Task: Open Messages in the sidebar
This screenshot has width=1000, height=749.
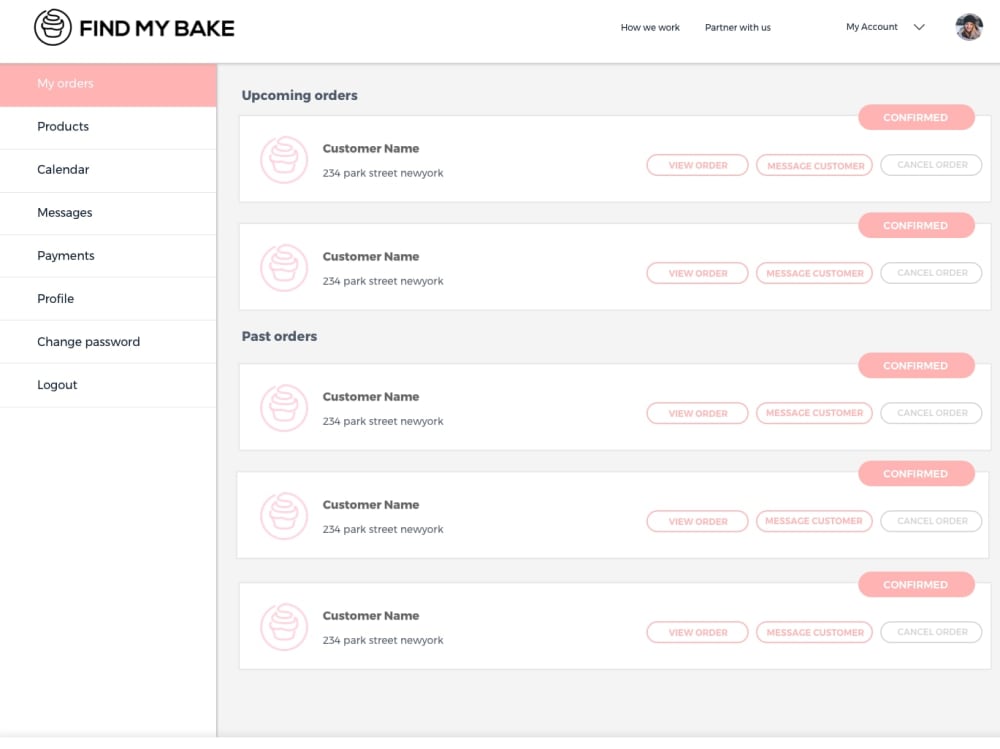Action: (108, 213)
